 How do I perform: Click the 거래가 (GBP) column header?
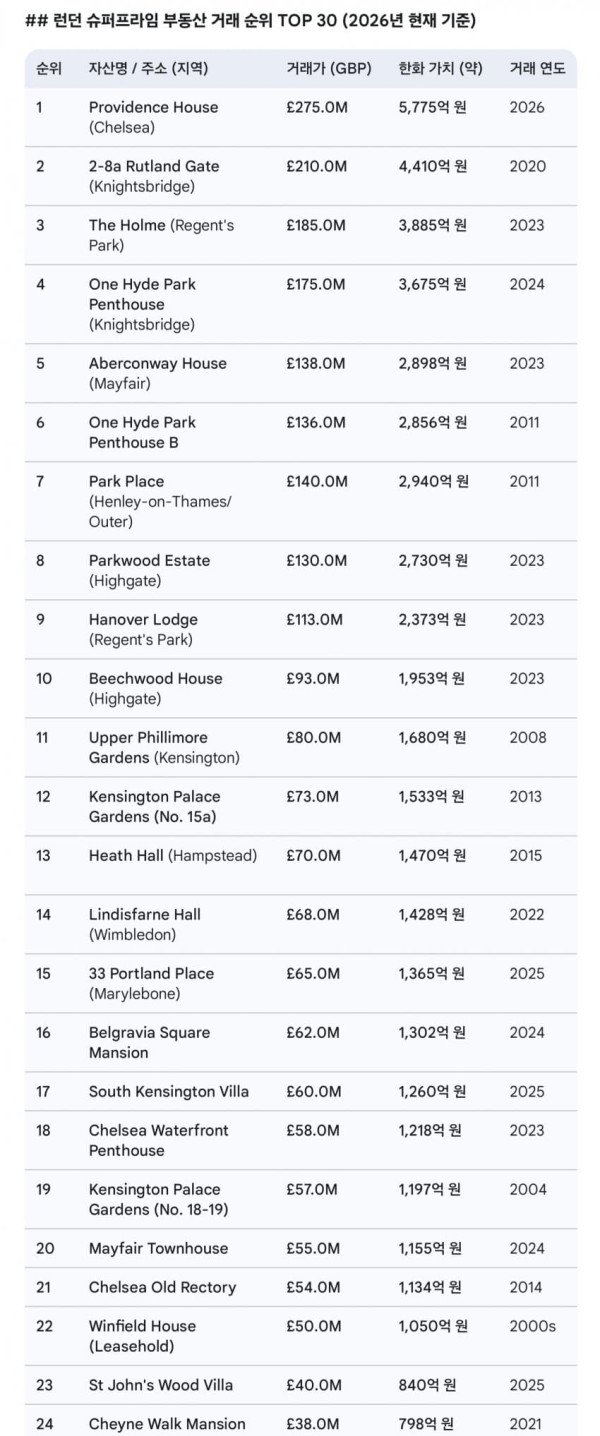pyautogui.click(x=328, y=68)
